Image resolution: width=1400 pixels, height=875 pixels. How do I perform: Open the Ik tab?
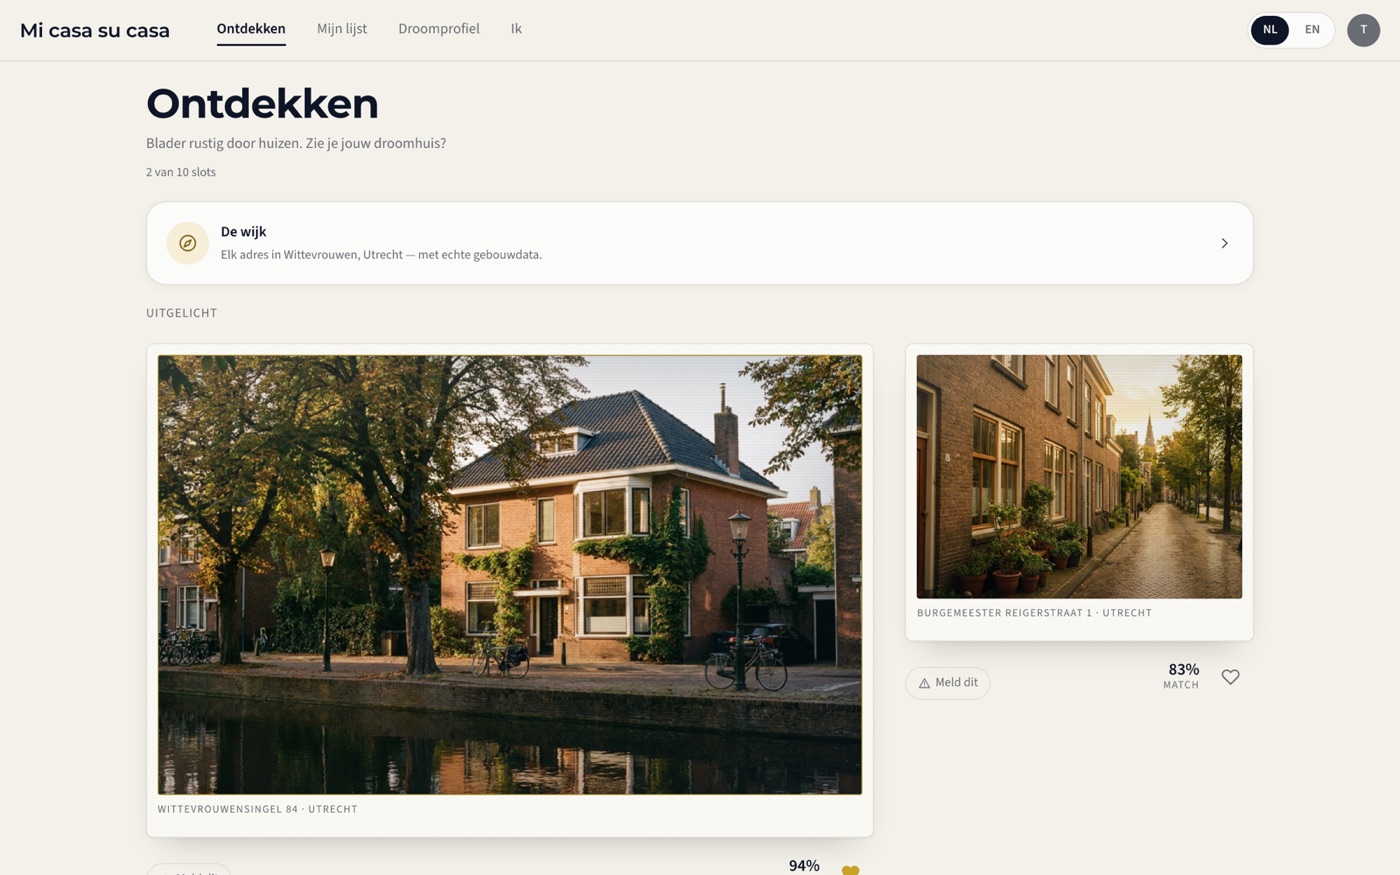click(x=516, y=29)
